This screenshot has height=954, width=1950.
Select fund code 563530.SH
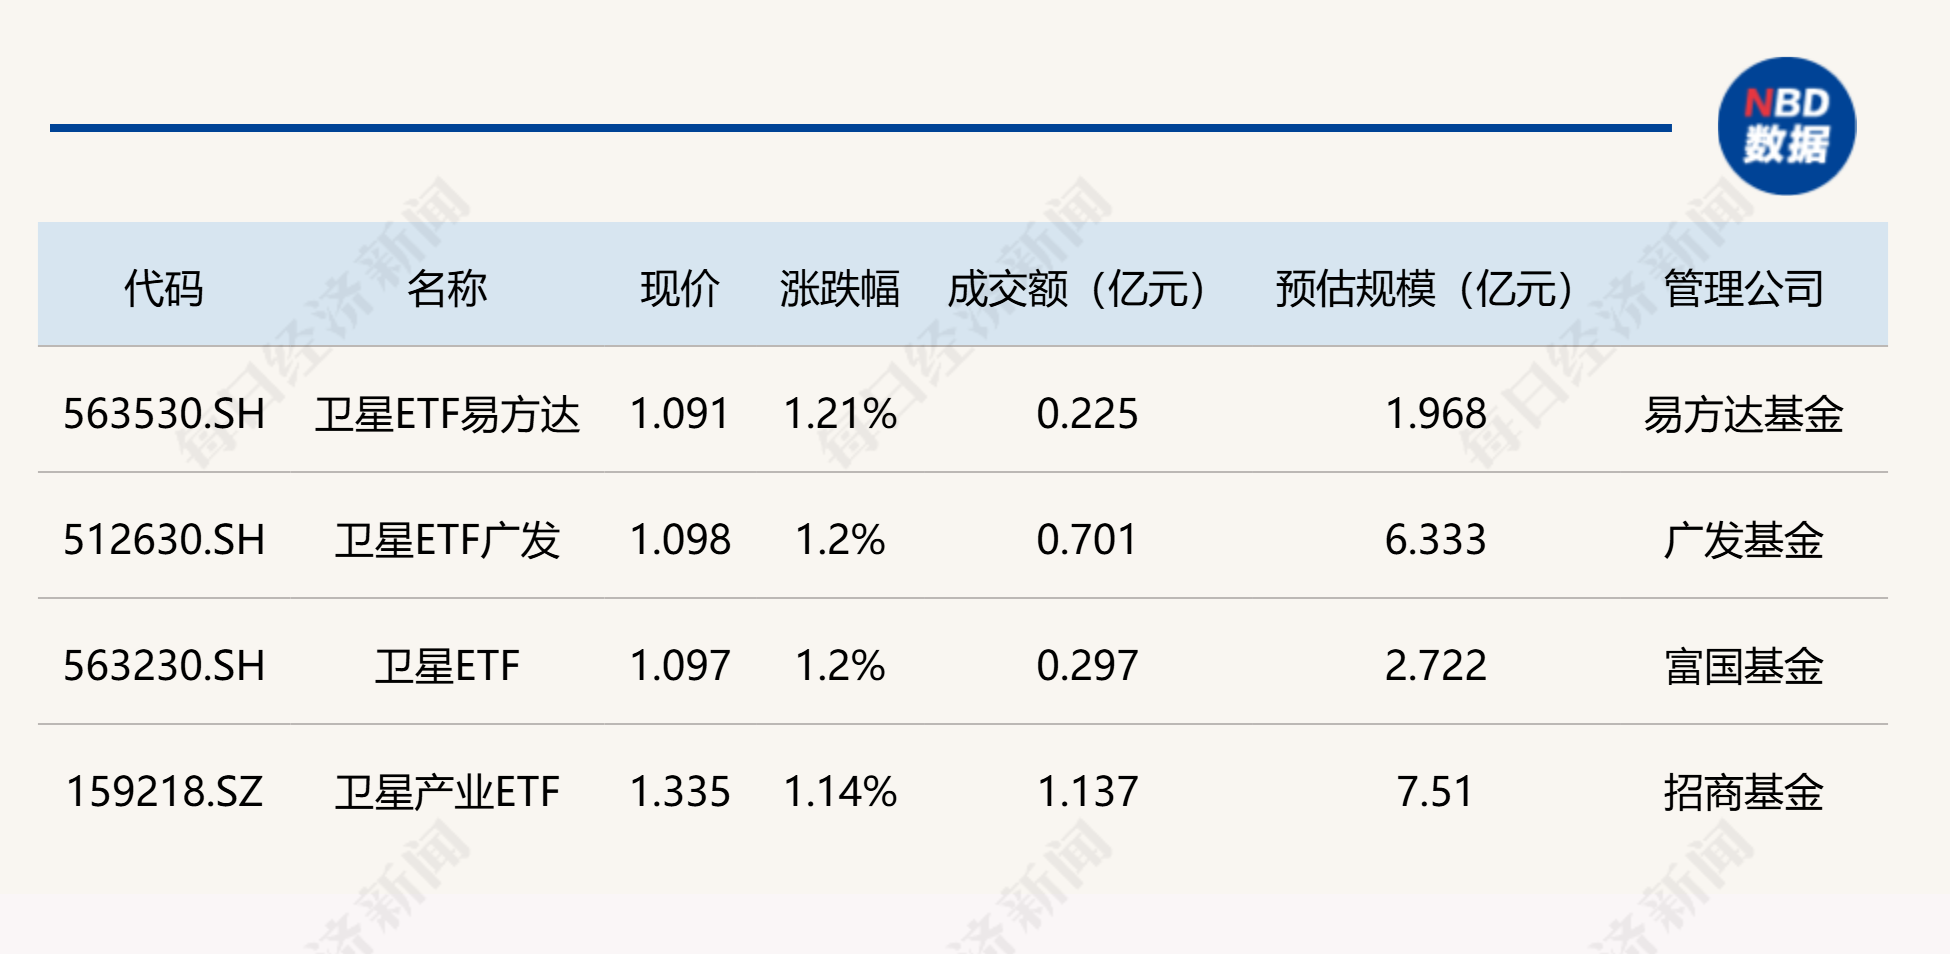click(164, 414)
